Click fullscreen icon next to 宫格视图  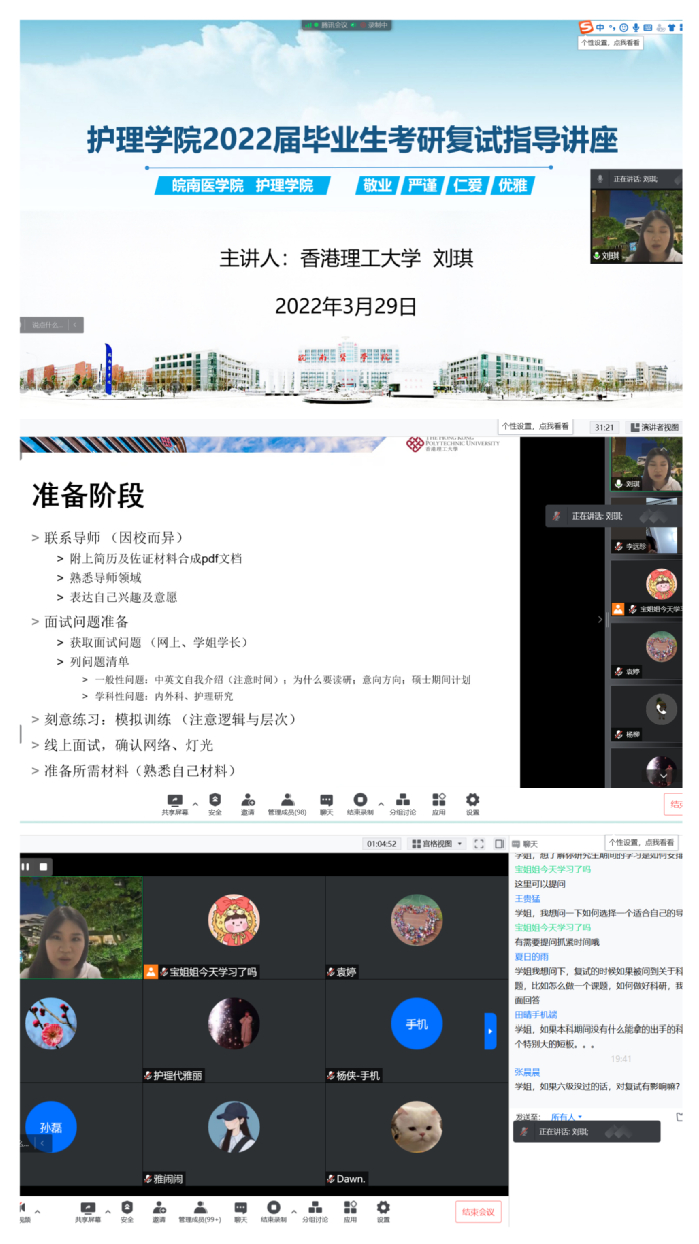pyautogui.click(x=479, y=843)
